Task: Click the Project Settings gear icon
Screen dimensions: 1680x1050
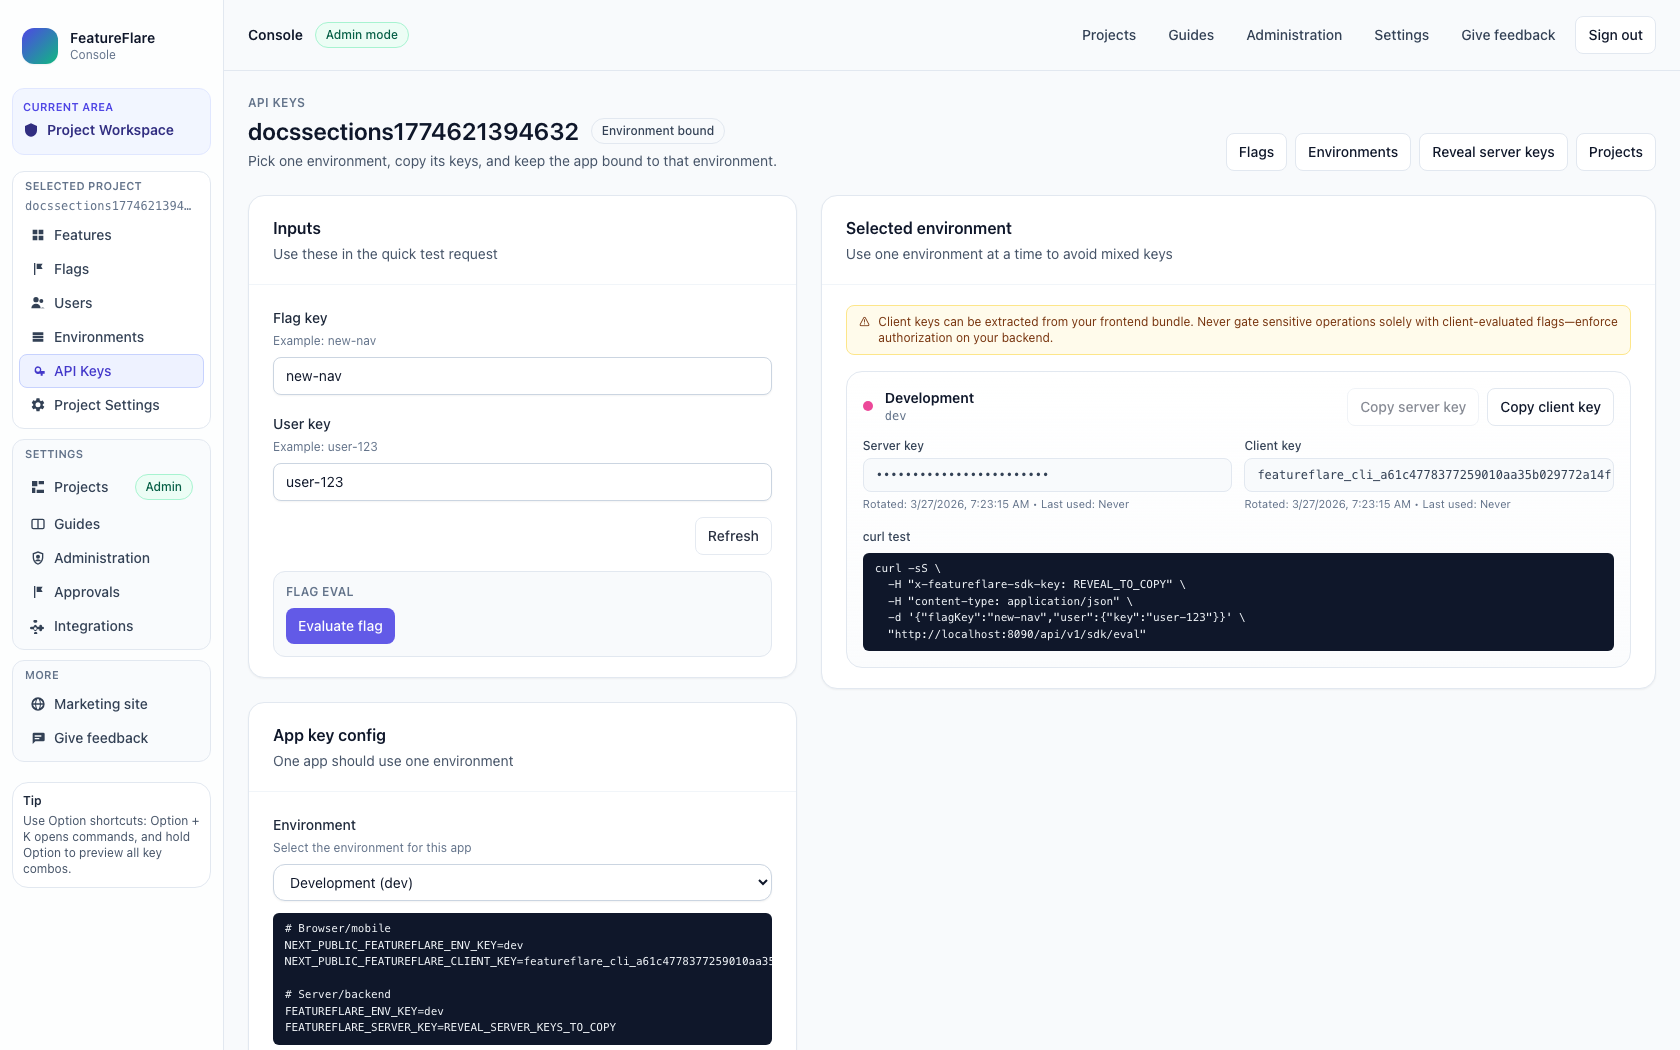Action: pyautogui.click(x=38, y=405)
